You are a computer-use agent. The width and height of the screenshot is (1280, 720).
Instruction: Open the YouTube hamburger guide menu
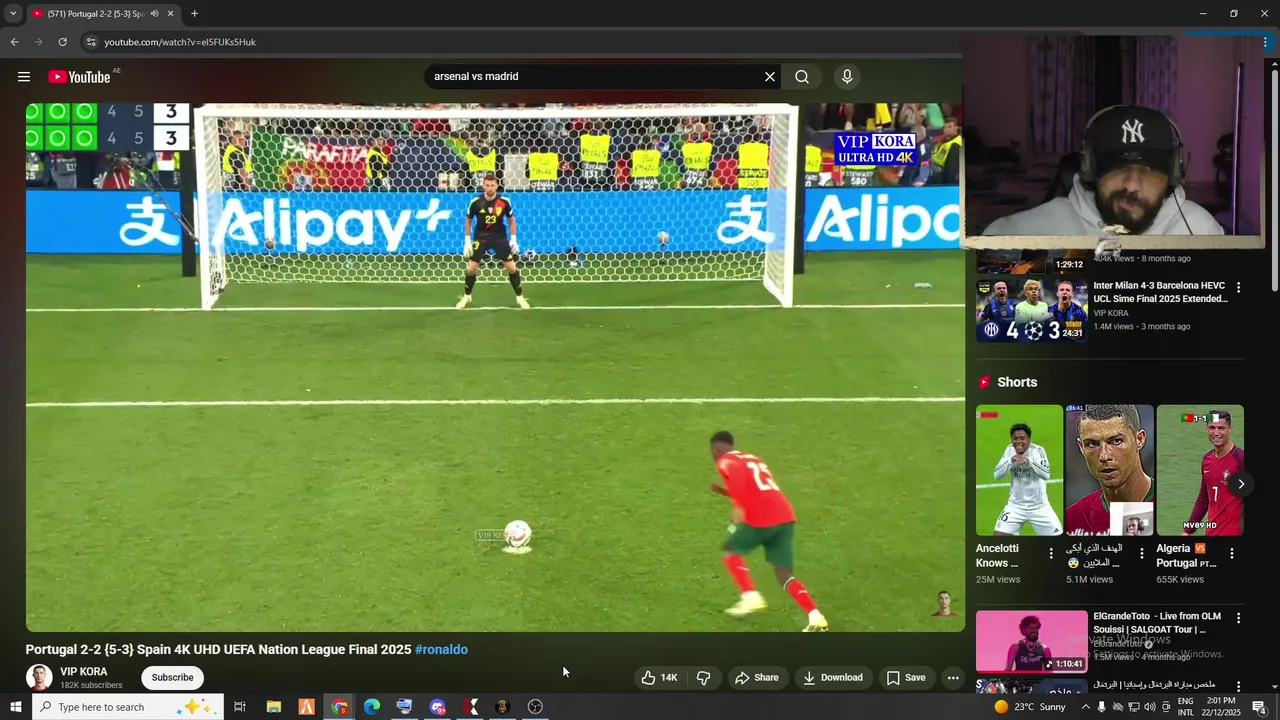pyautogui.click(x=24, y=77)
